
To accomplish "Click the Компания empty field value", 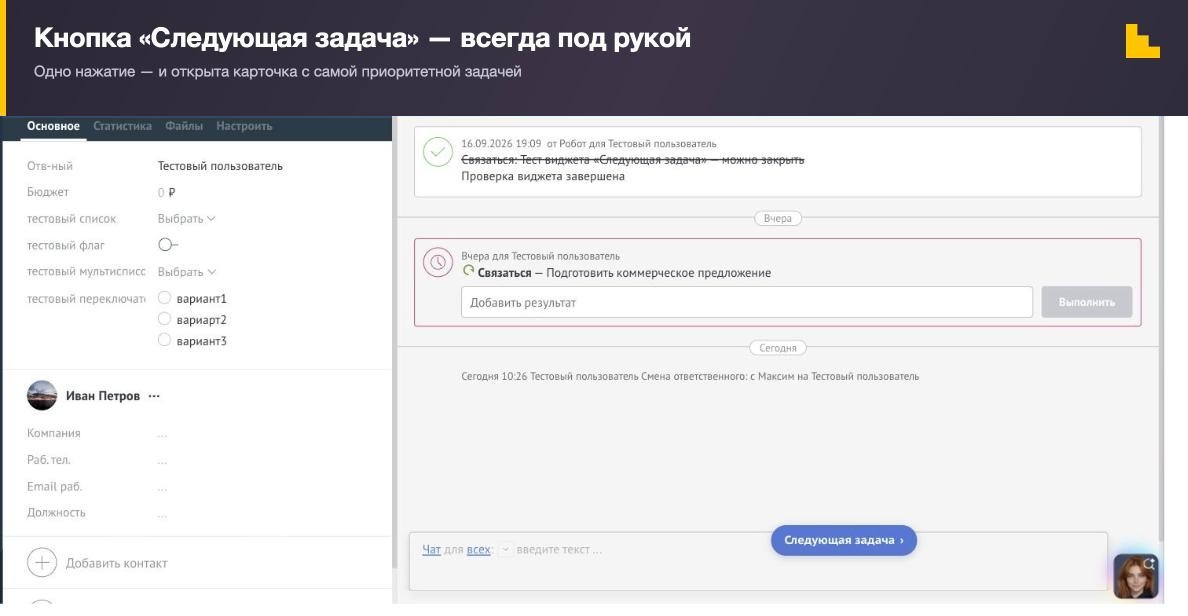I will pyautogui.click(x=162, y=434).
